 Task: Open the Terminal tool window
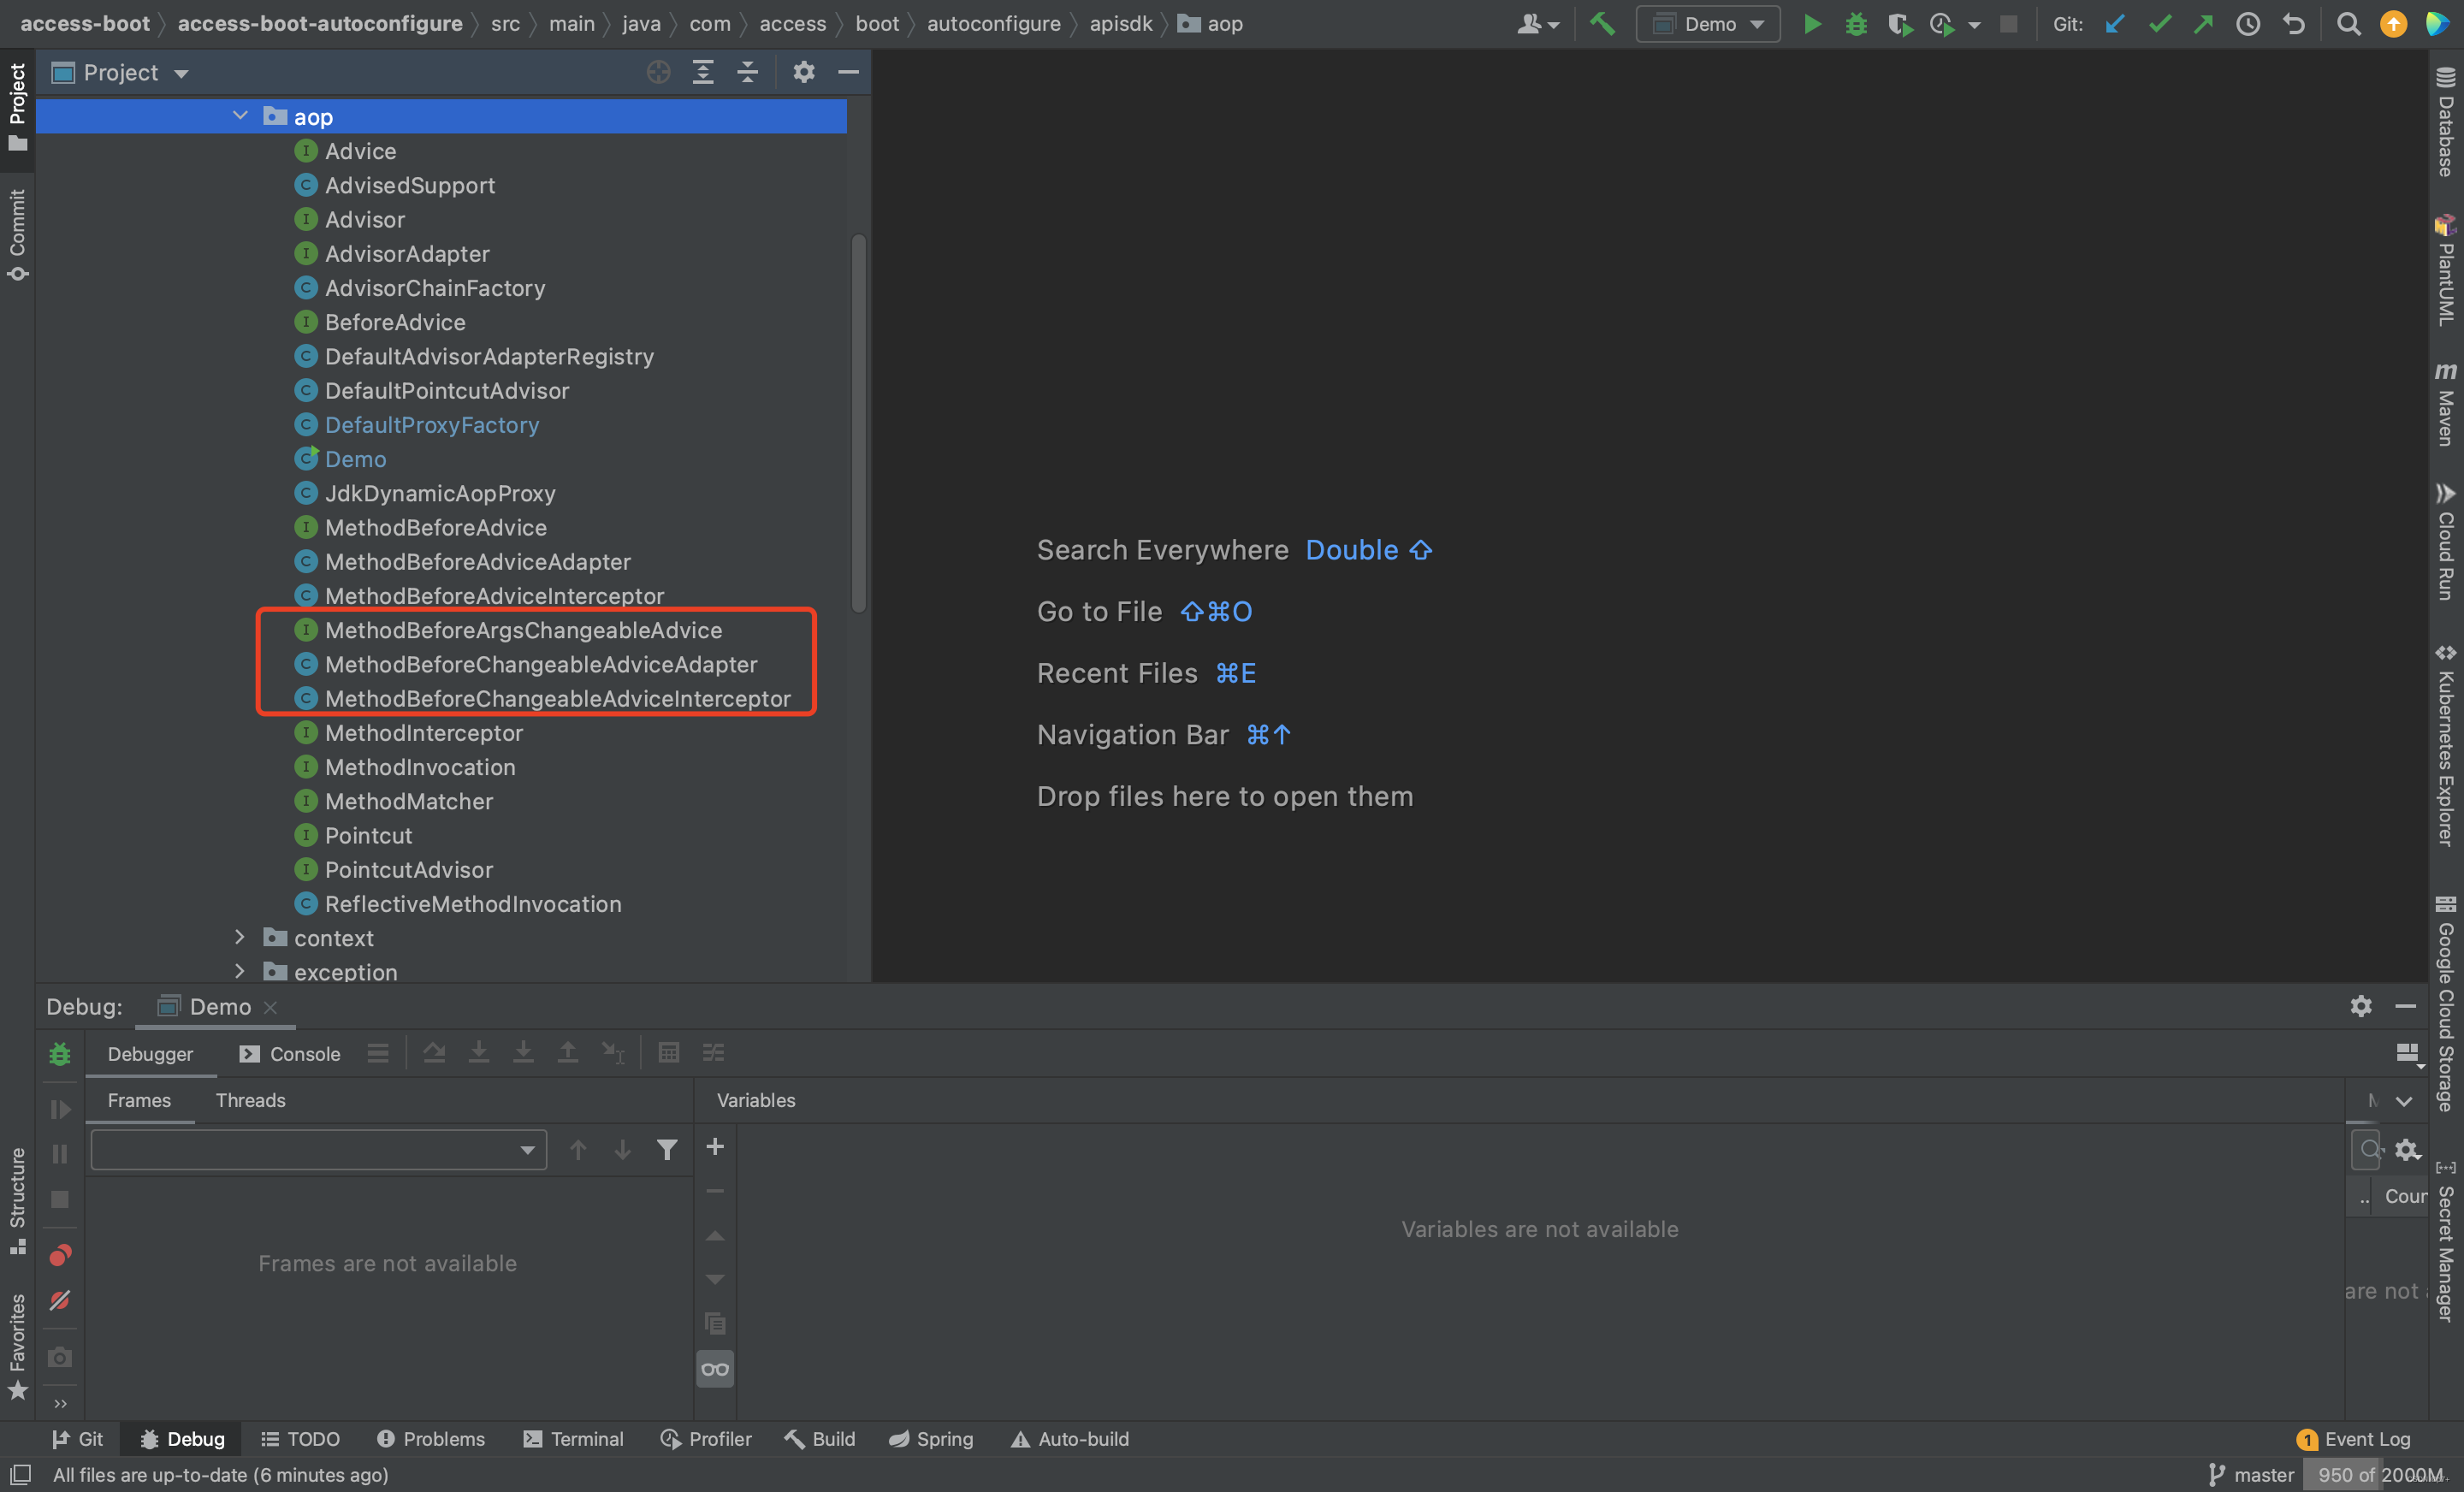pyautogui.click(x=573, y=1439)
